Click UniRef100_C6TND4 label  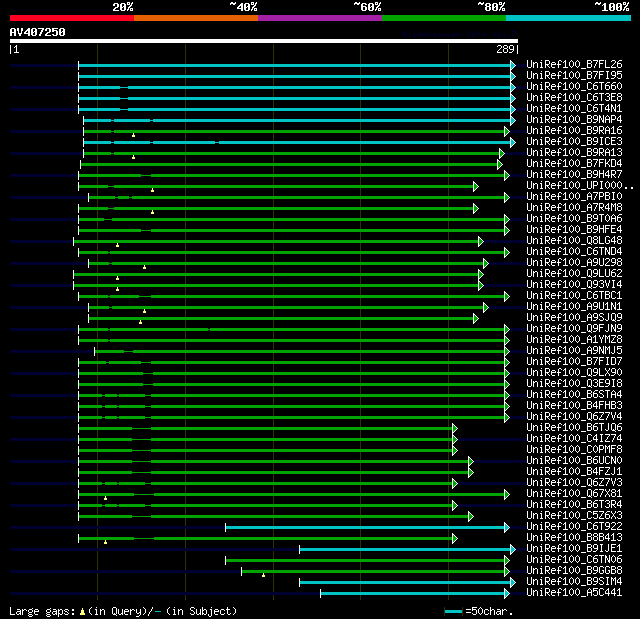574,252
